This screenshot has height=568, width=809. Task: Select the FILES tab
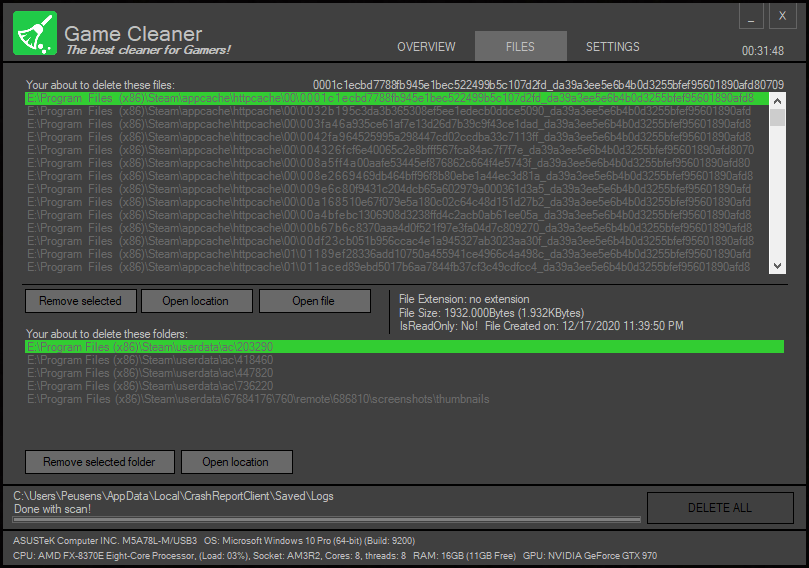521,46
